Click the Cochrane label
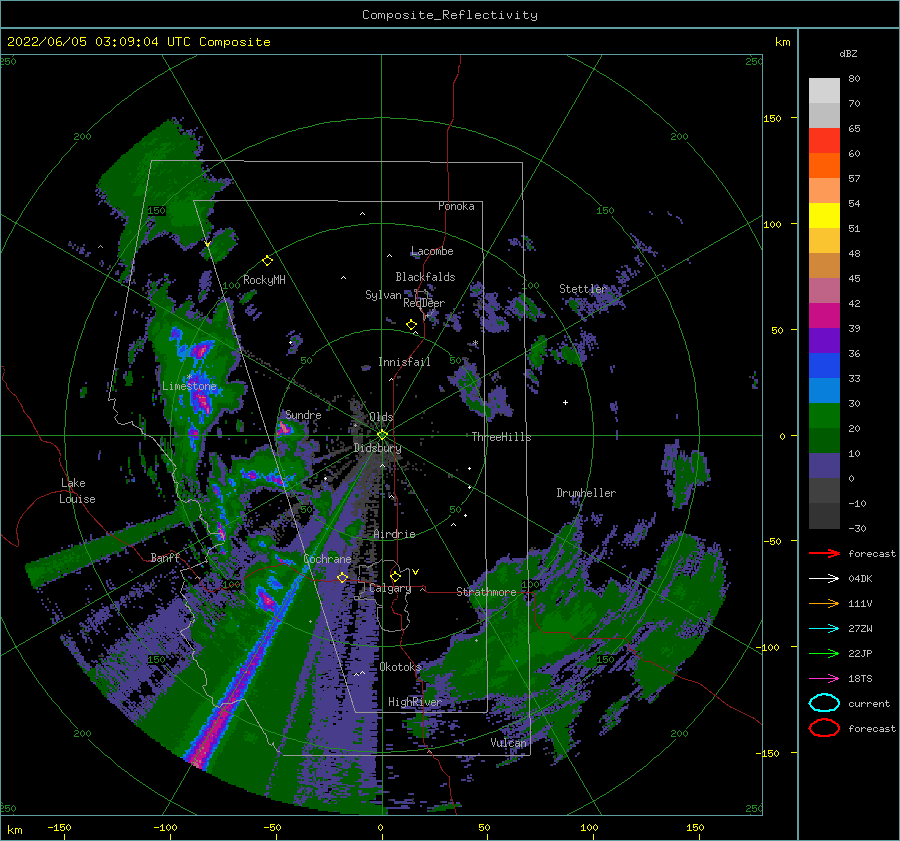This screenshot has height=841, width=900. [x=327, y=559]
